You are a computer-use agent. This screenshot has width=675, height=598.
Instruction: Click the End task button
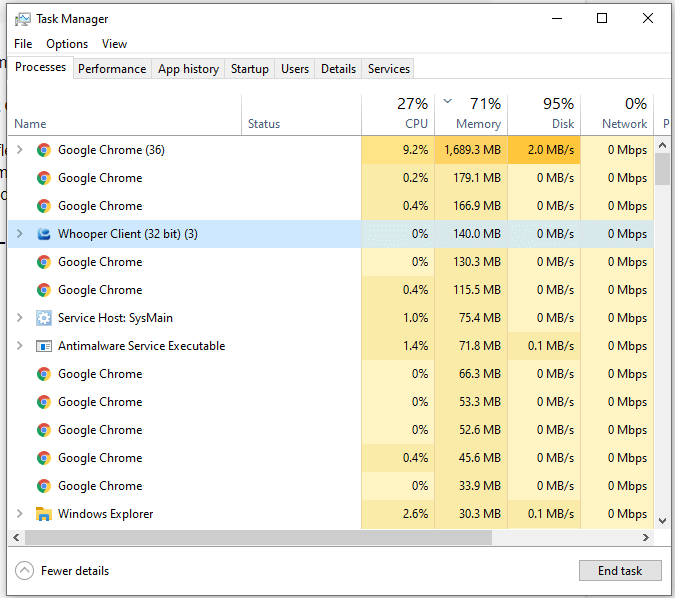coord(620,570)
